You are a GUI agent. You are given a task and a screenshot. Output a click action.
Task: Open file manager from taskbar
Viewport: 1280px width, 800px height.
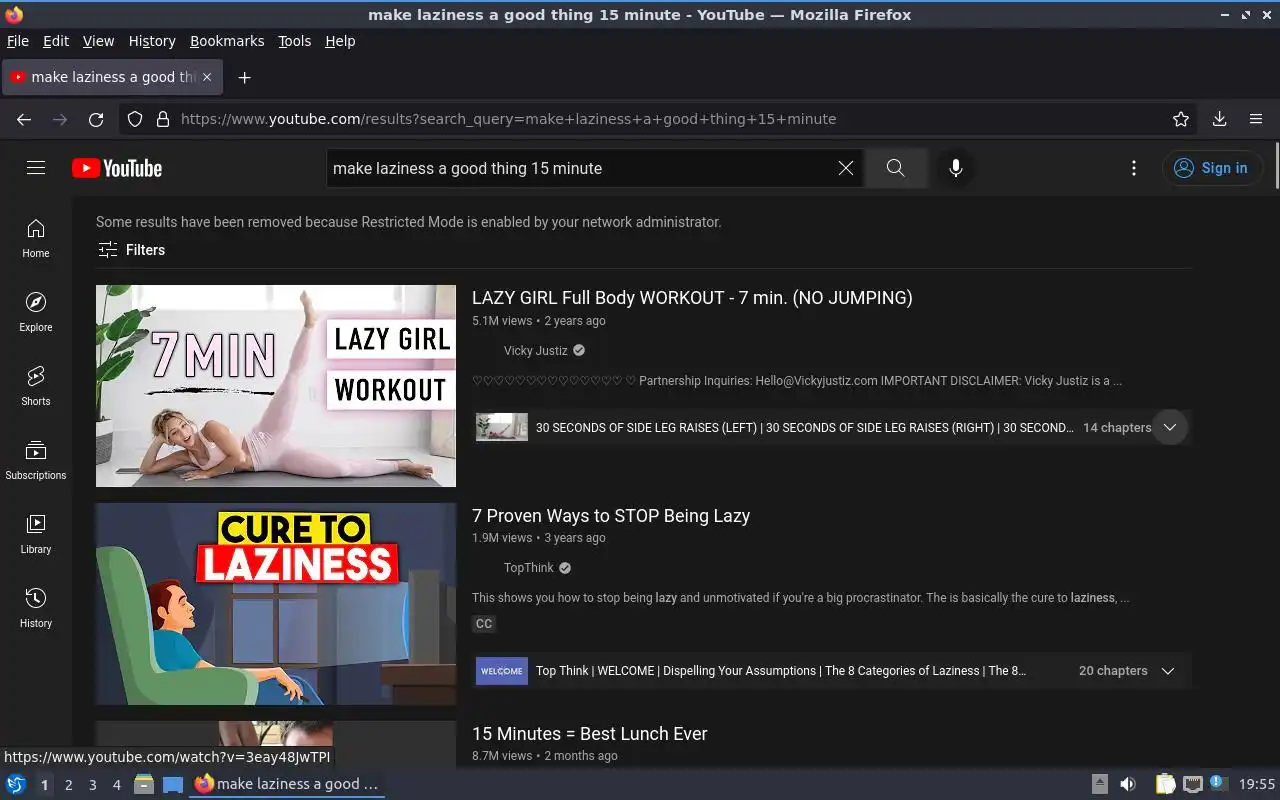(144, 784)
